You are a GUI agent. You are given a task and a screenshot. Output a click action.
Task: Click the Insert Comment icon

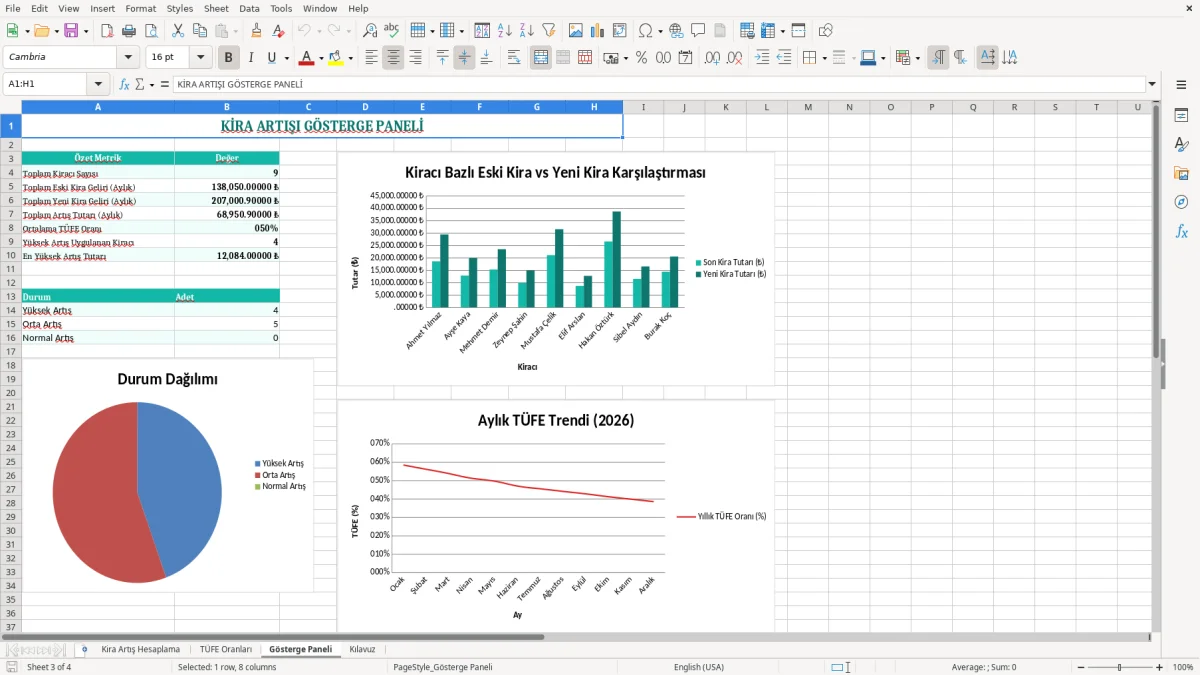698,31
